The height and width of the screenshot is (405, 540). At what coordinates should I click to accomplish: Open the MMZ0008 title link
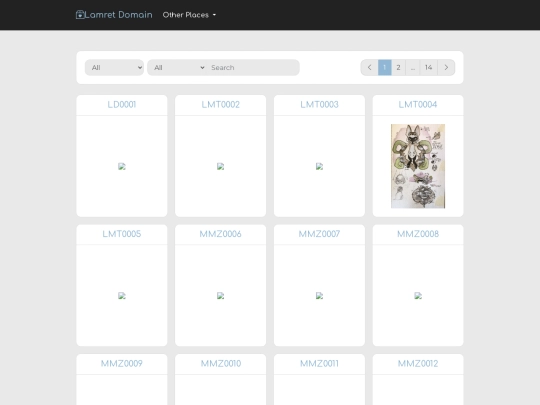[x=418, y=234]
